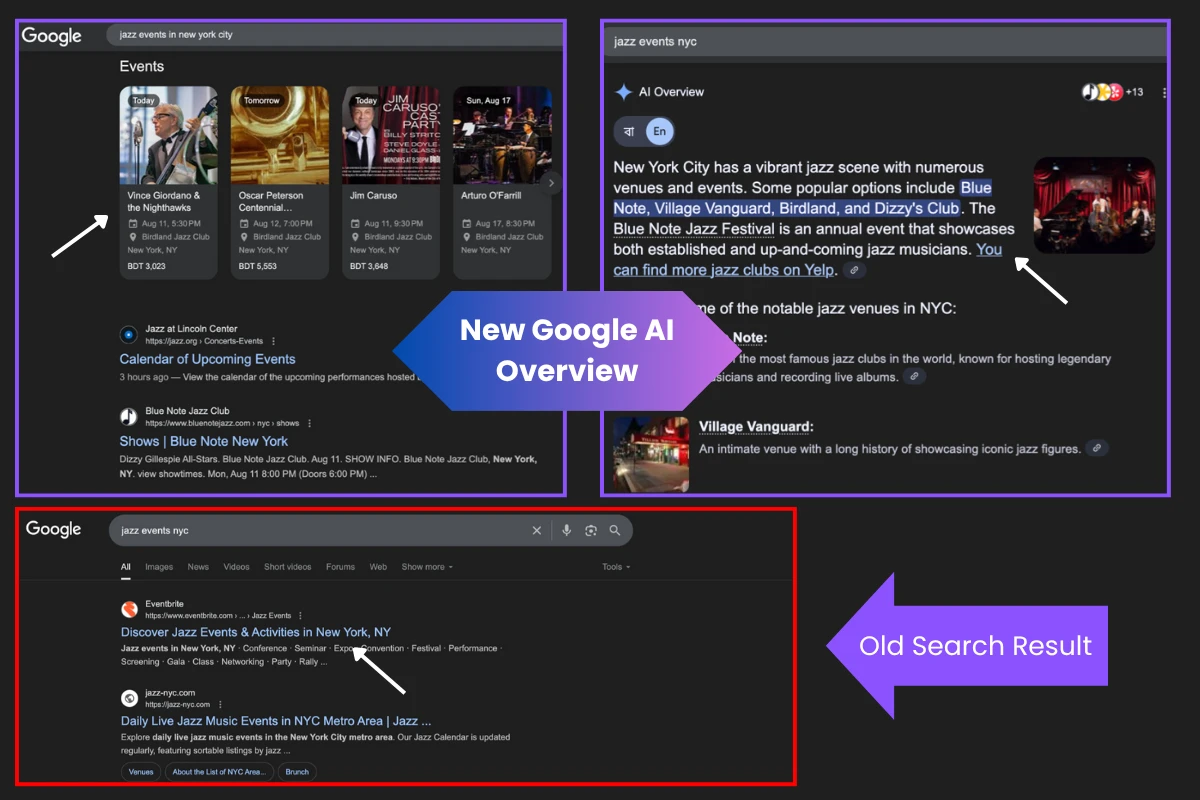Viewport: 1200px width, 800px height.
Task: Open the AI Overview three-dot menu
Action: click(x=1164, y=92)
